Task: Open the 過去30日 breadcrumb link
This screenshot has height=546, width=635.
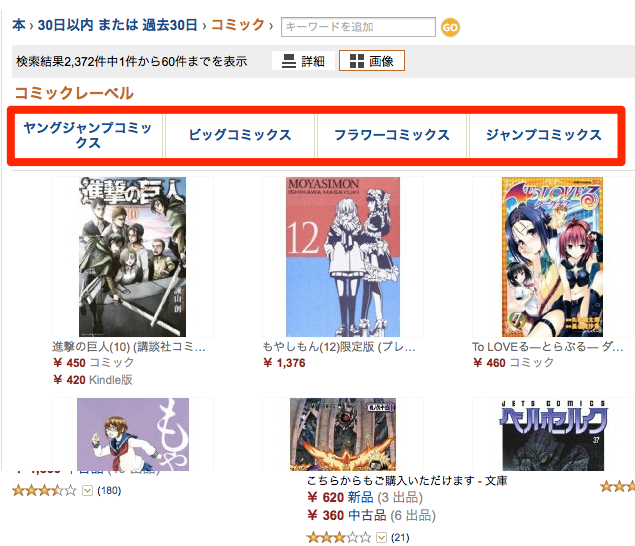Action: click(x=170, y=25)
